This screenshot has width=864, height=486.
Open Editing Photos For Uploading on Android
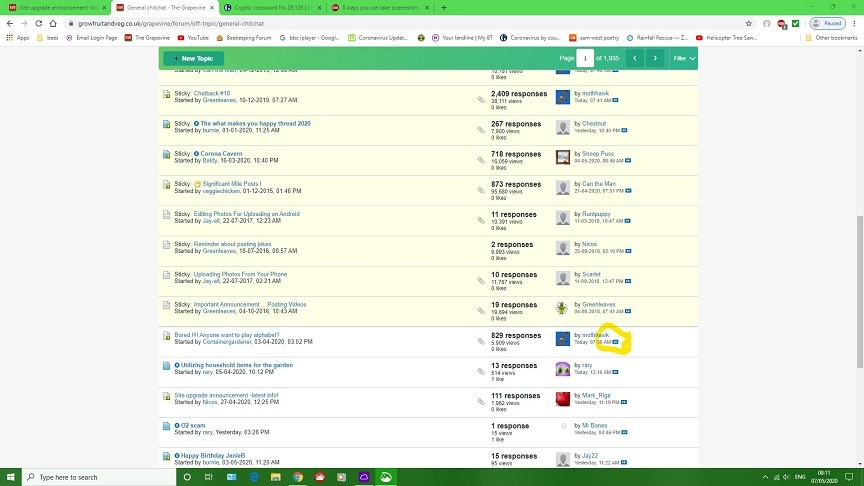tap(246, 214)
